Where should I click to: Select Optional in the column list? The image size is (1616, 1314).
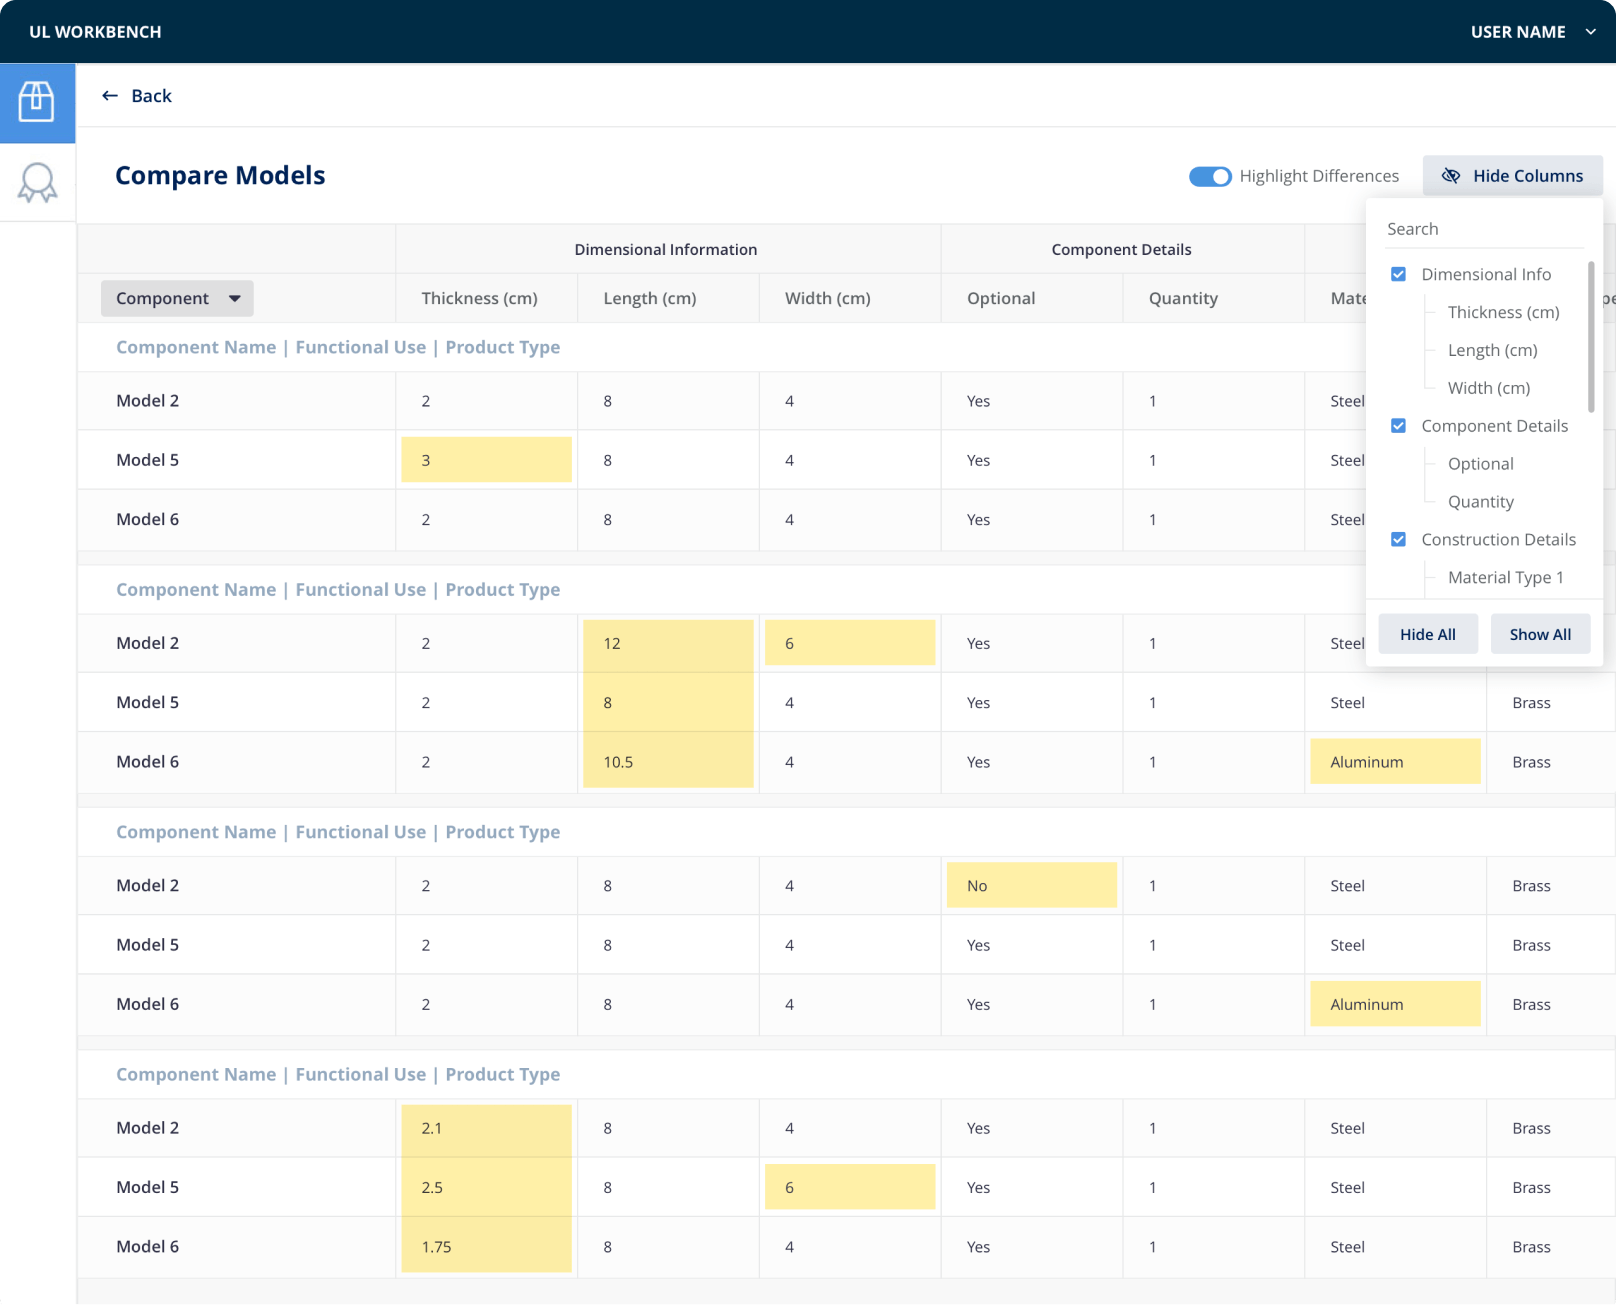click(x=1480, y=464)
